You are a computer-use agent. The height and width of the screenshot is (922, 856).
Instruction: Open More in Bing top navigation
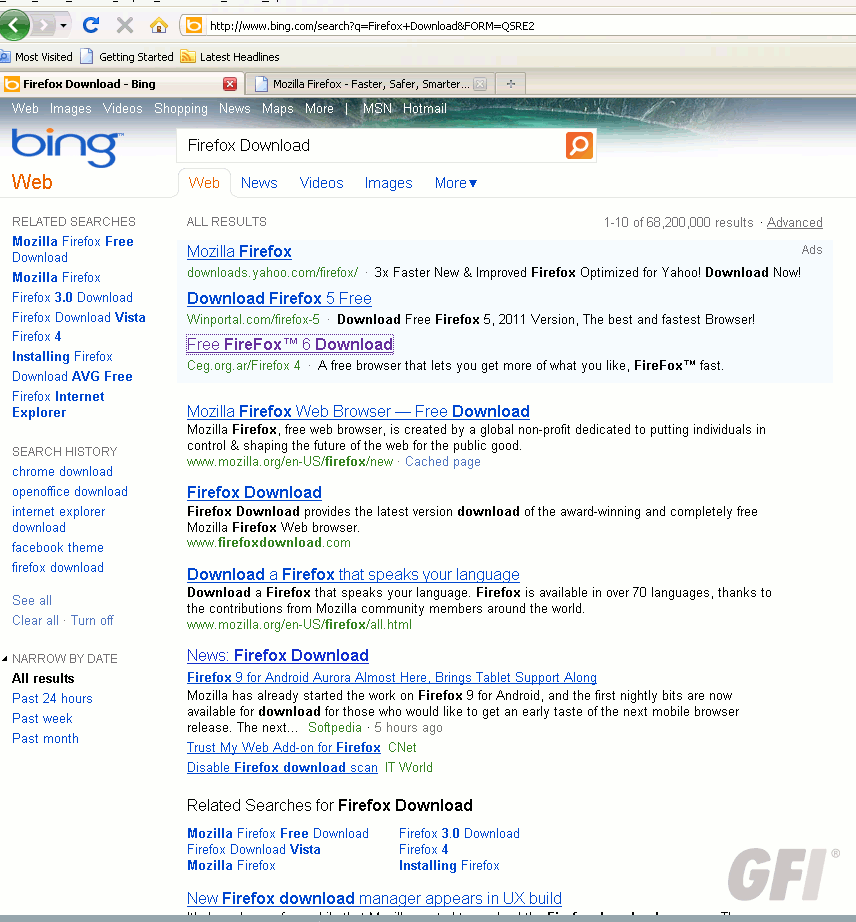pos(319,109)
